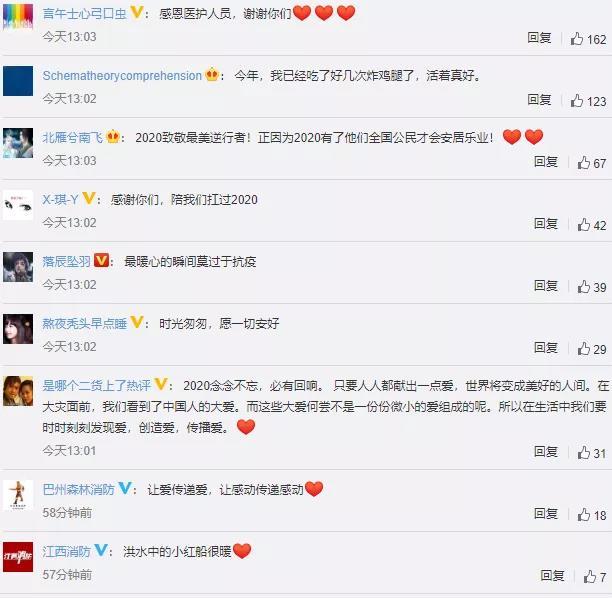Open Schematheorycomprehension's profile link
The height and width of the screenshot is (598, 612).
pos(122,75)
